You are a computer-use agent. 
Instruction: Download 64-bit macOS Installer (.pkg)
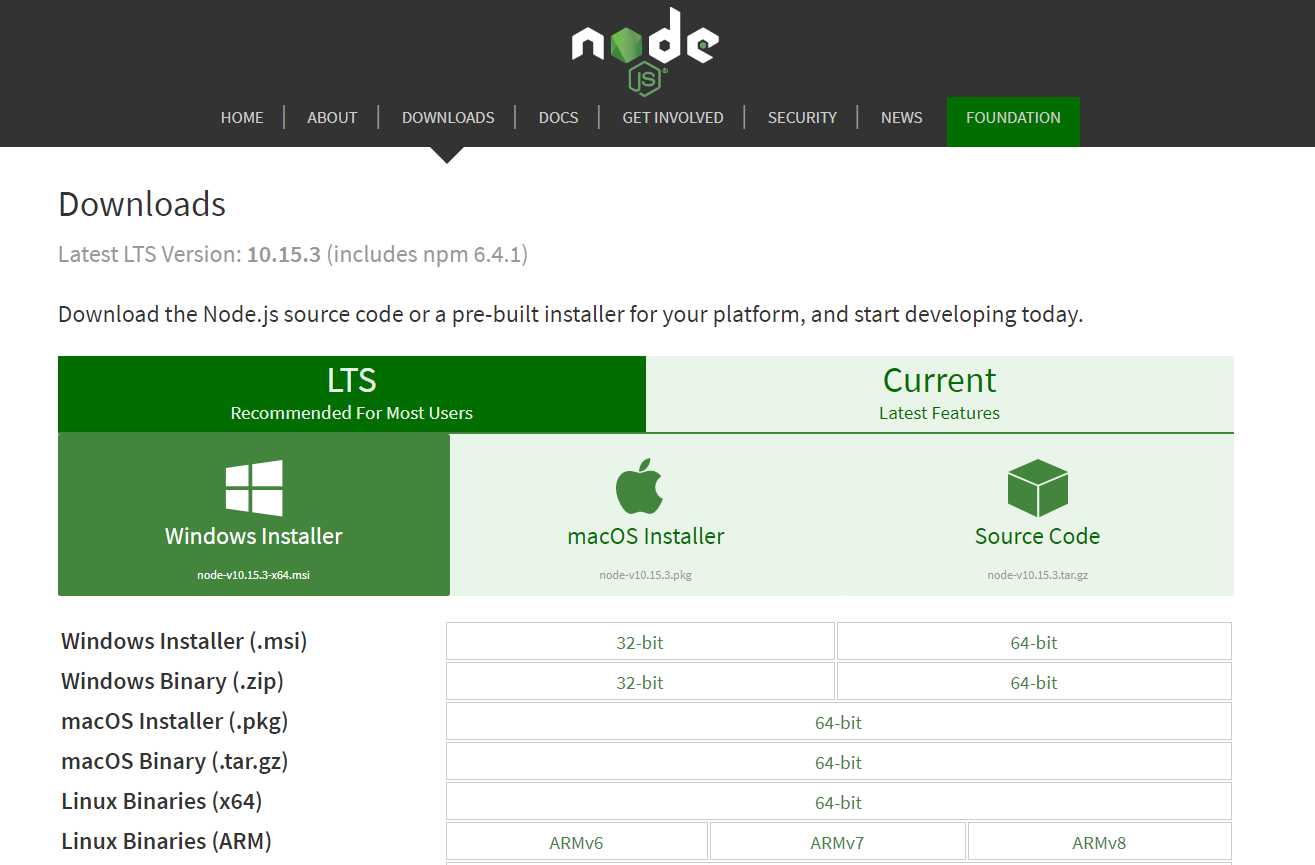[839, 722]
